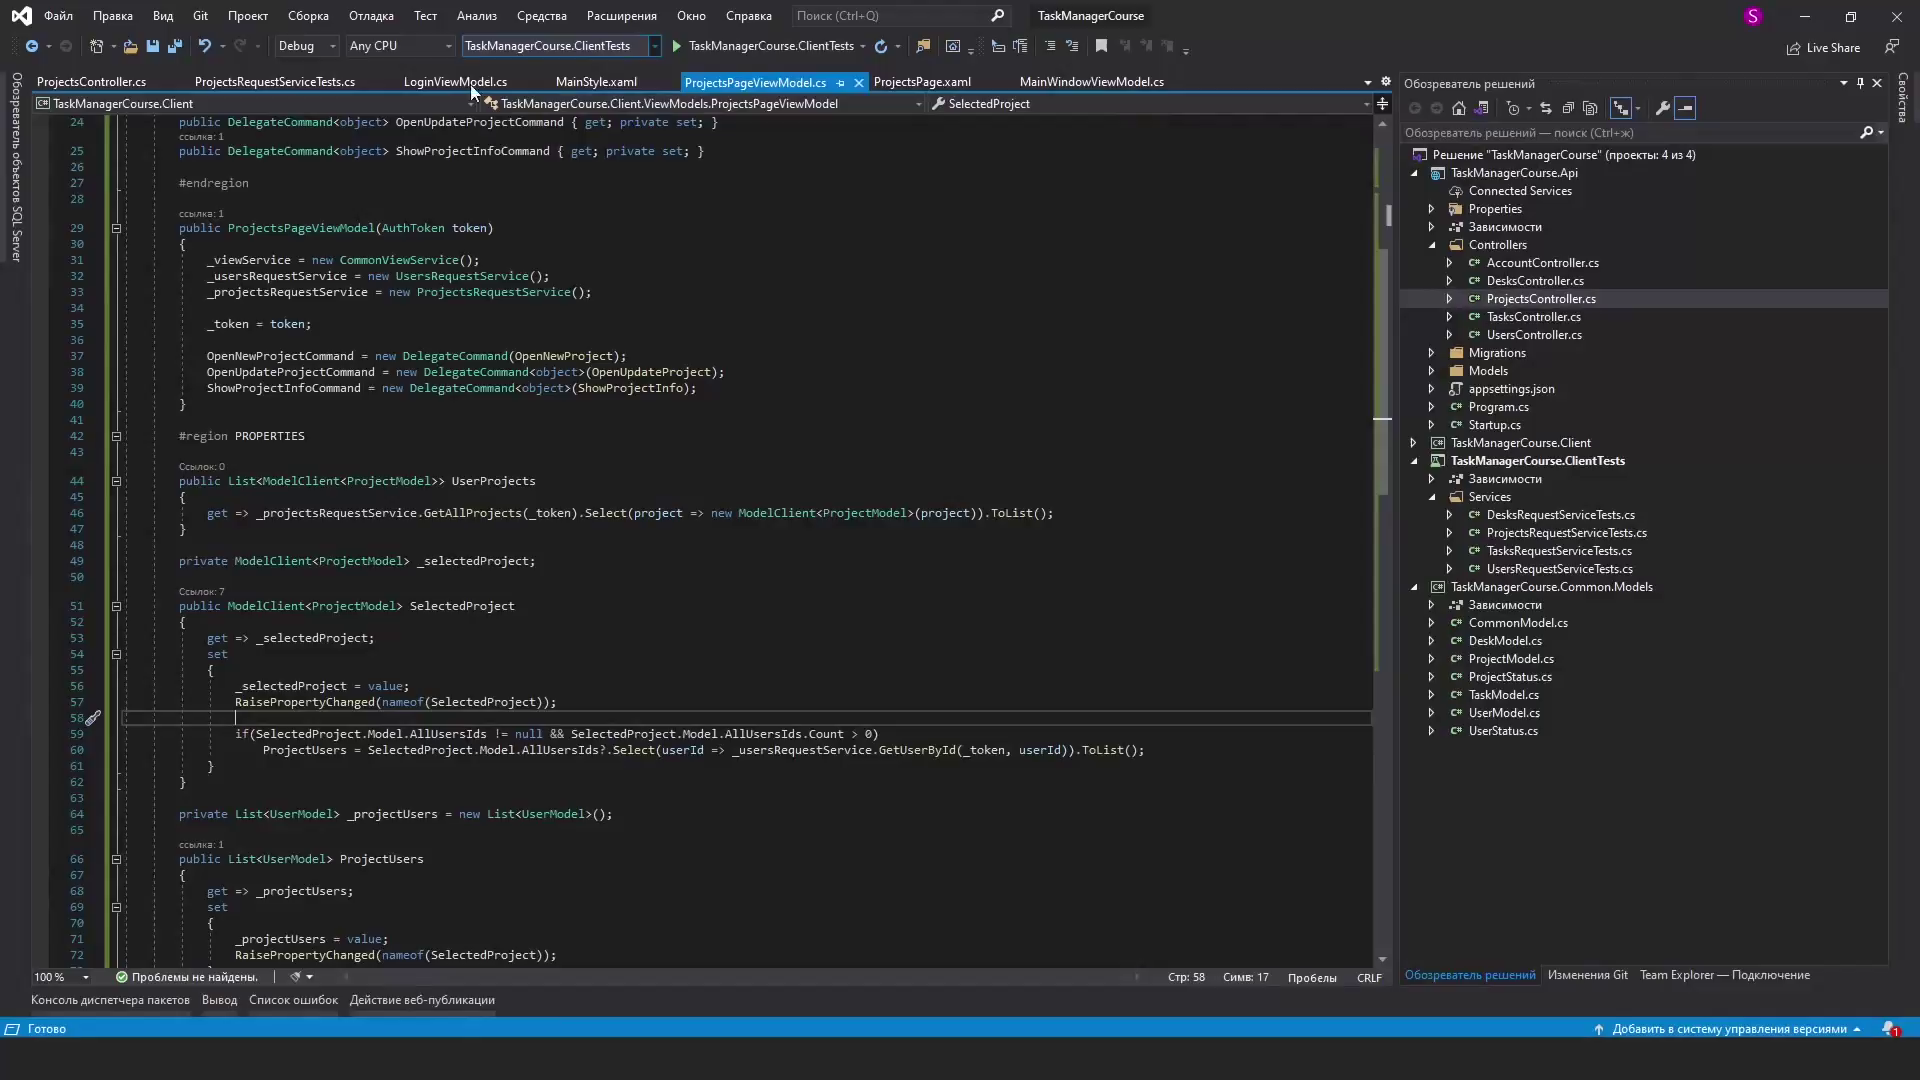Screen dimensions: 1920x1080
Task: Switch between solutions and folders view icon
Action: 1482,108
